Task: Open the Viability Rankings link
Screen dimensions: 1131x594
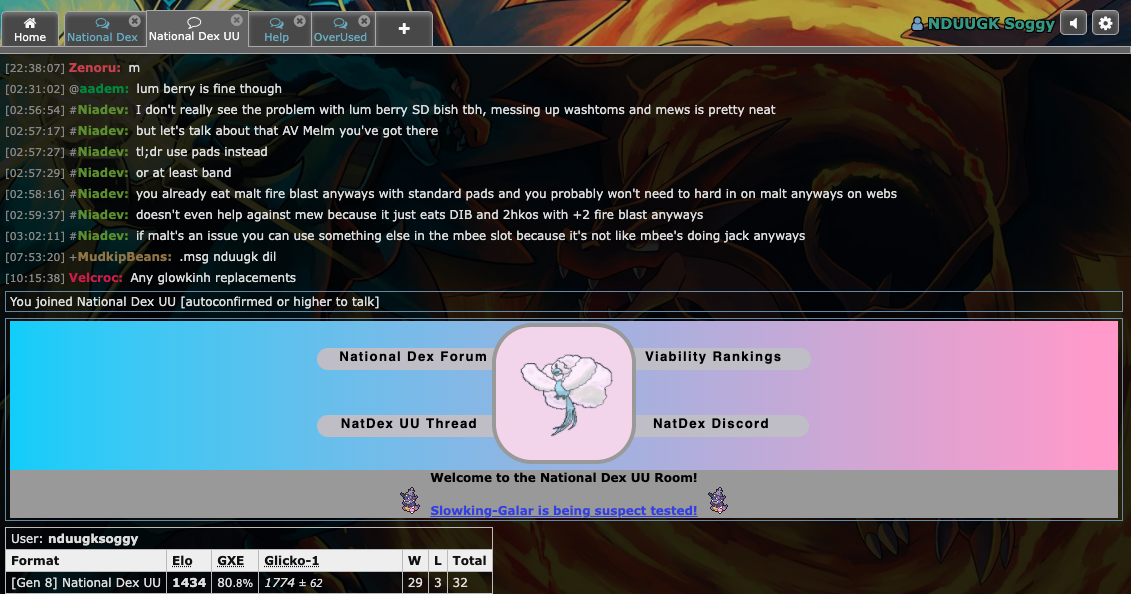Action: [x=713, y=357]
